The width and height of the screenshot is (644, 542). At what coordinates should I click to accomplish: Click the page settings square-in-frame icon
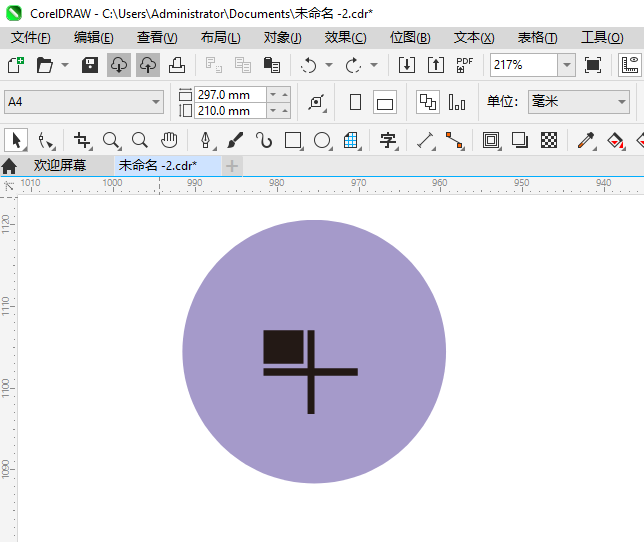(317, 102)
